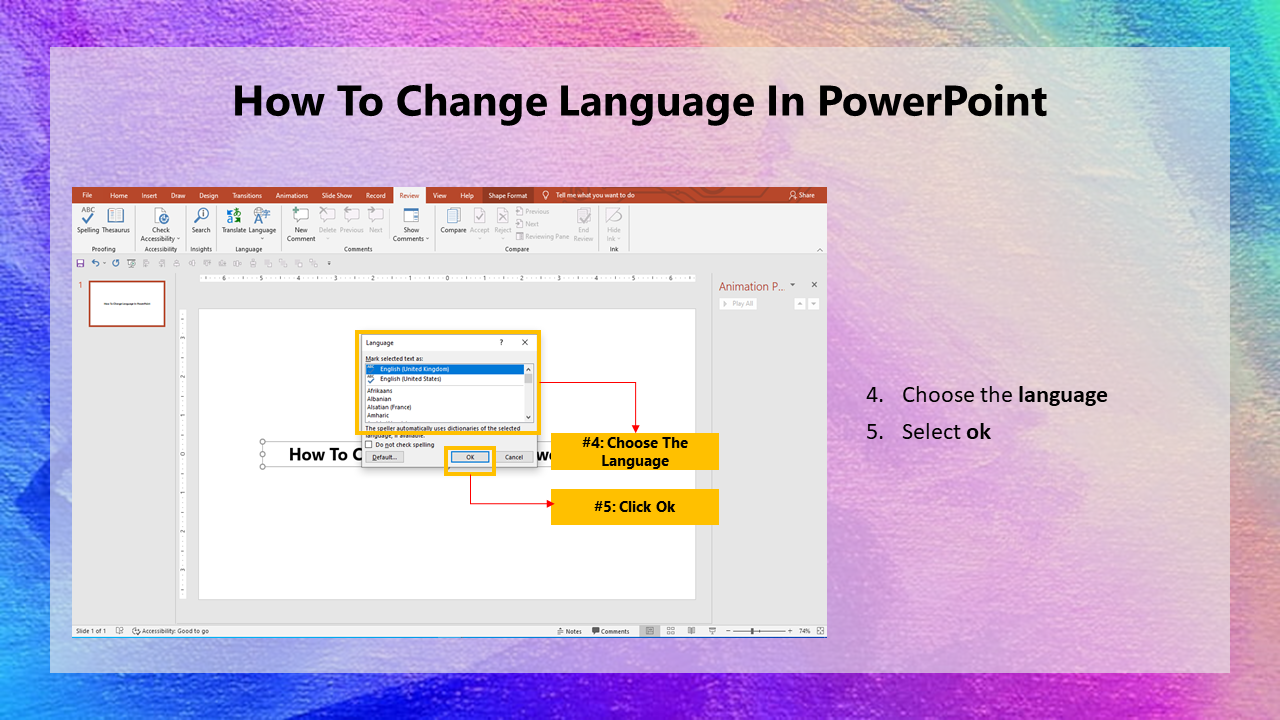Click the Redo icon in the quick access toolbar
Viewport: 1280px width, 720px height.
point(116,263)
